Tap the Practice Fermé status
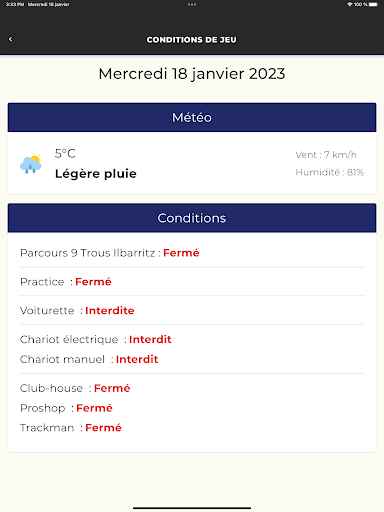 (x=93, y=282)
